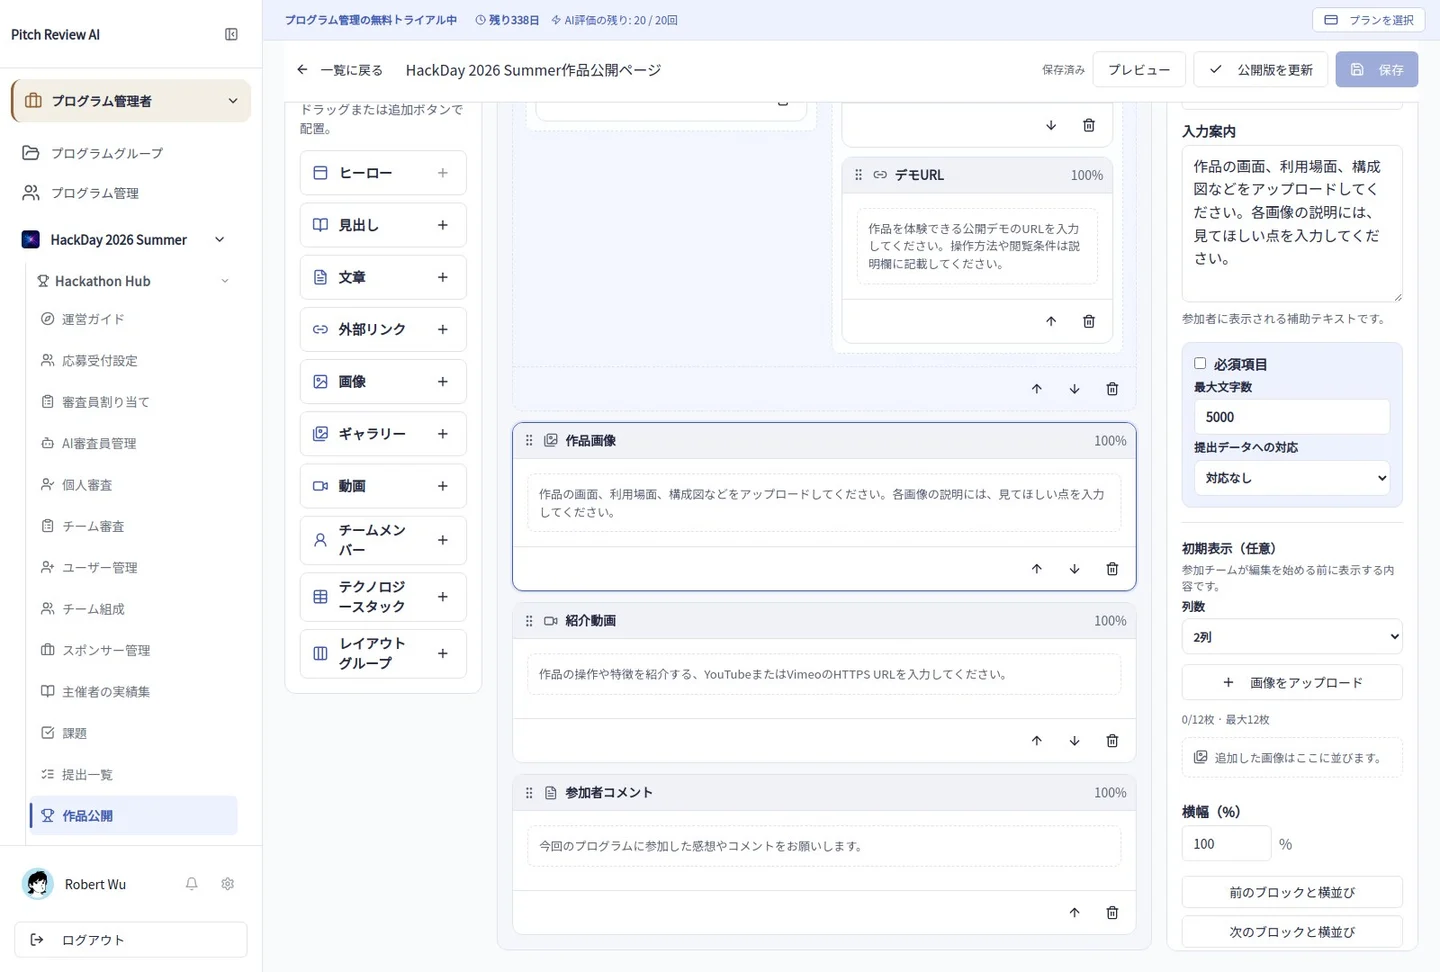This screenshot has height=972, width=1440.
Task: Open the プログラム管理者 role dropdown
Action: [131, 101]
